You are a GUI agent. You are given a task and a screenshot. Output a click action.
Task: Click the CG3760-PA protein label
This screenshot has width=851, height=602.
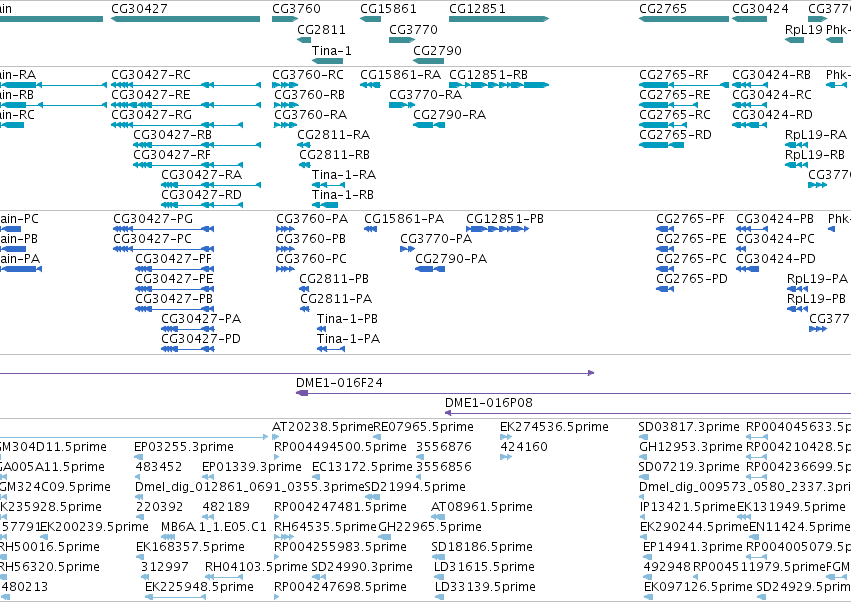[x=312, y=219]
